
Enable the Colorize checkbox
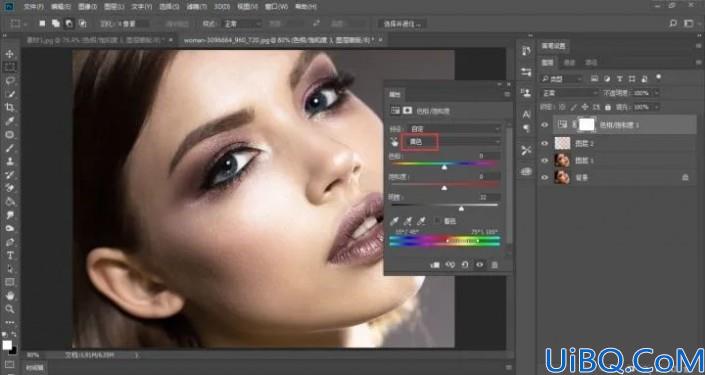point(437,221)
